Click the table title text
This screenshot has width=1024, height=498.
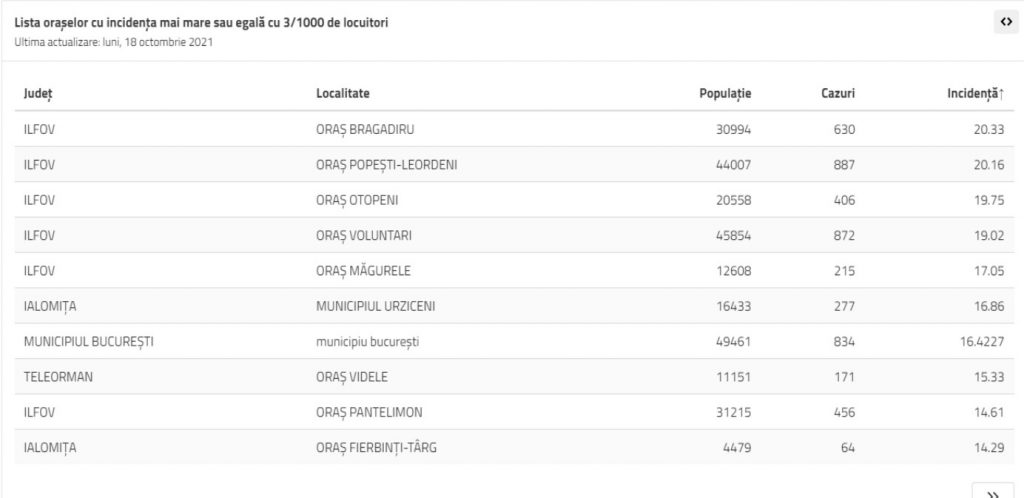202,22
